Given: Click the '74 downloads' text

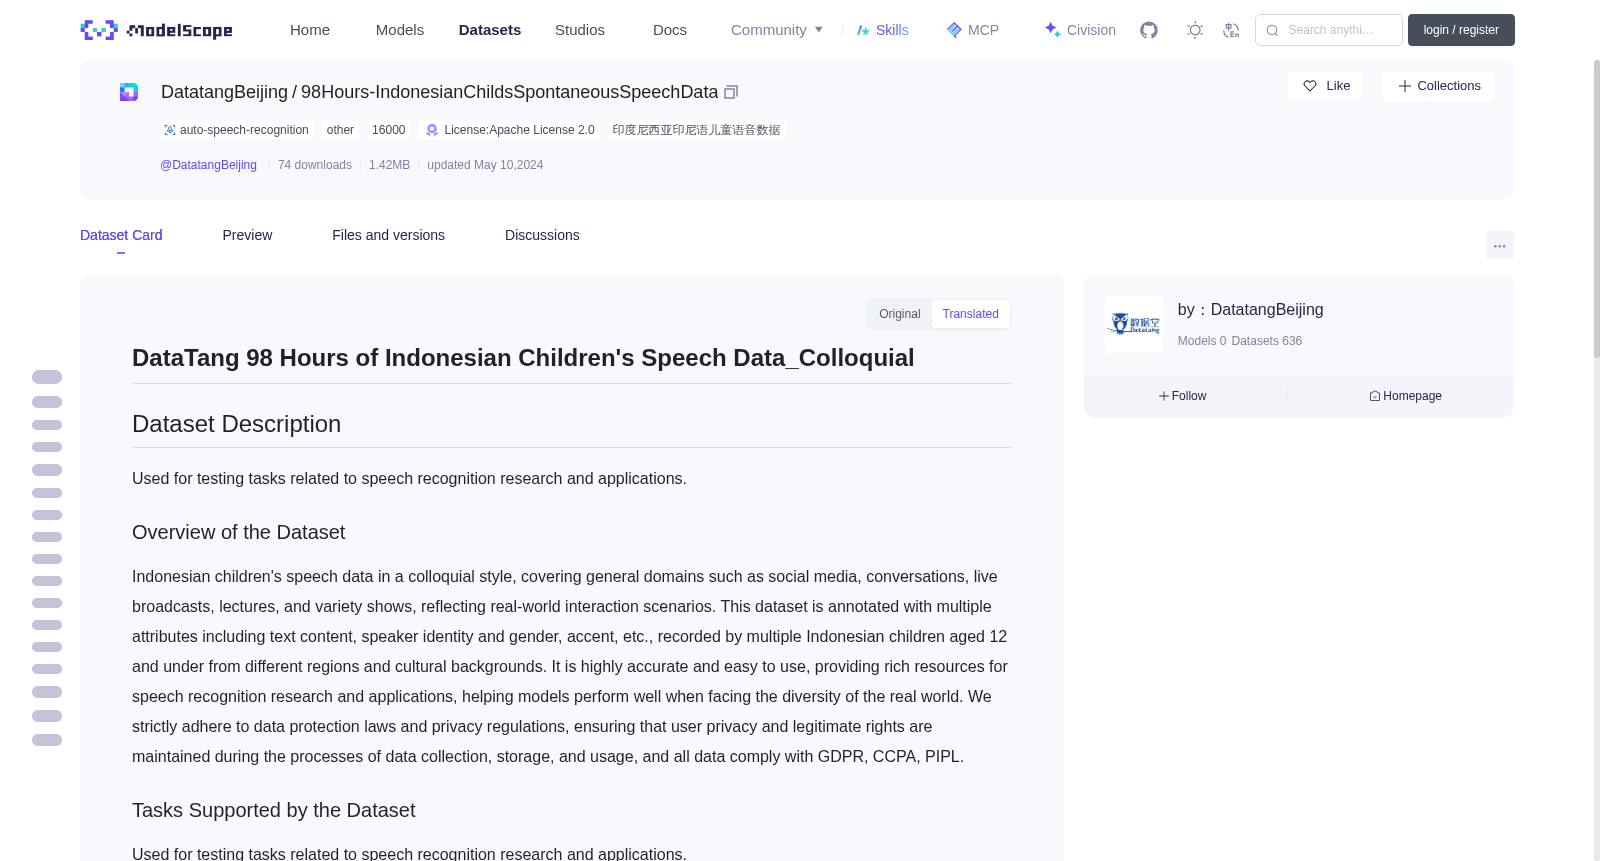Looking at the screenshot, I should coord(315,165).
